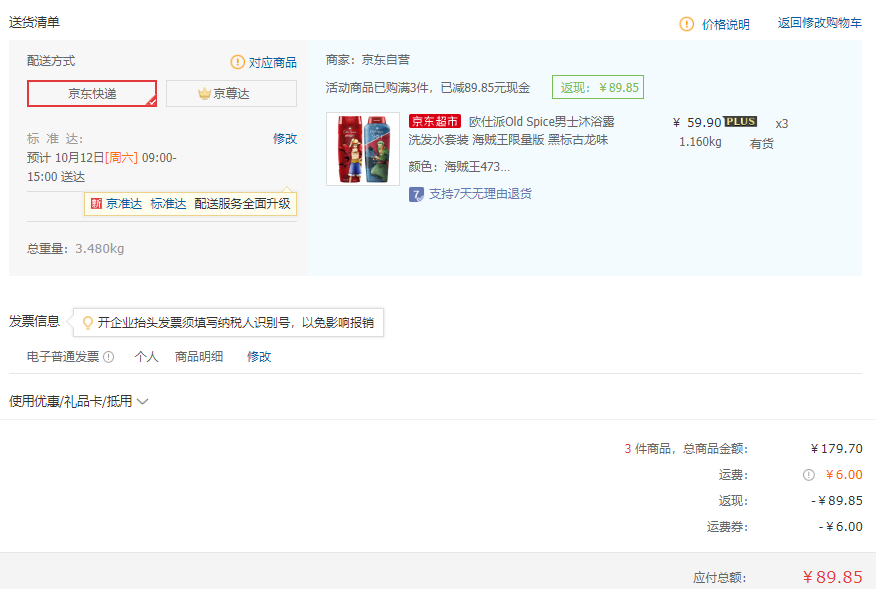This screenshot has width=876, height=589.
Task: Click the 预计 10月12日 delivery estimate text
Action: 102,167
